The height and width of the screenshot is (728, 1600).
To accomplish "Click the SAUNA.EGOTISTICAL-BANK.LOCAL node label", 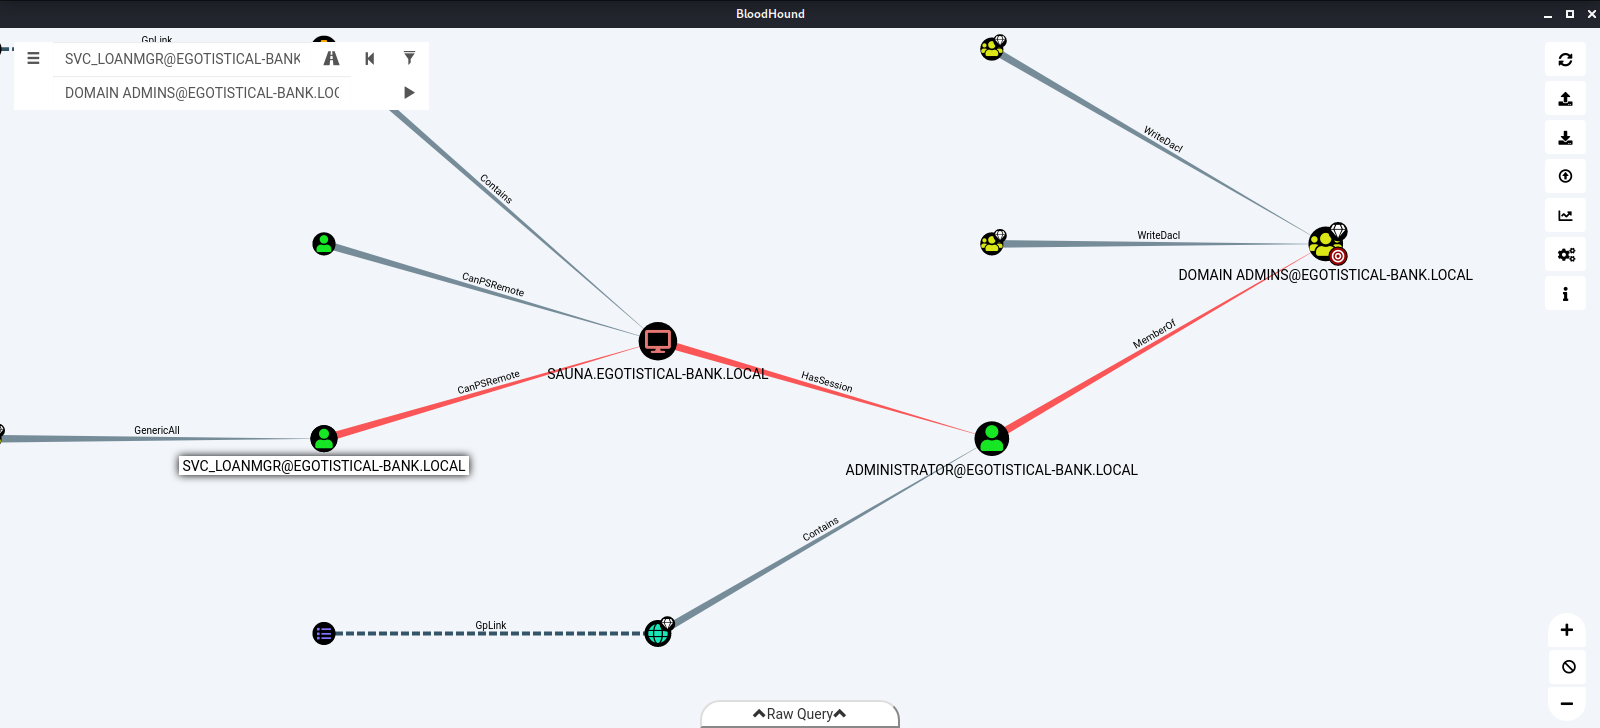I will point(657,374).
